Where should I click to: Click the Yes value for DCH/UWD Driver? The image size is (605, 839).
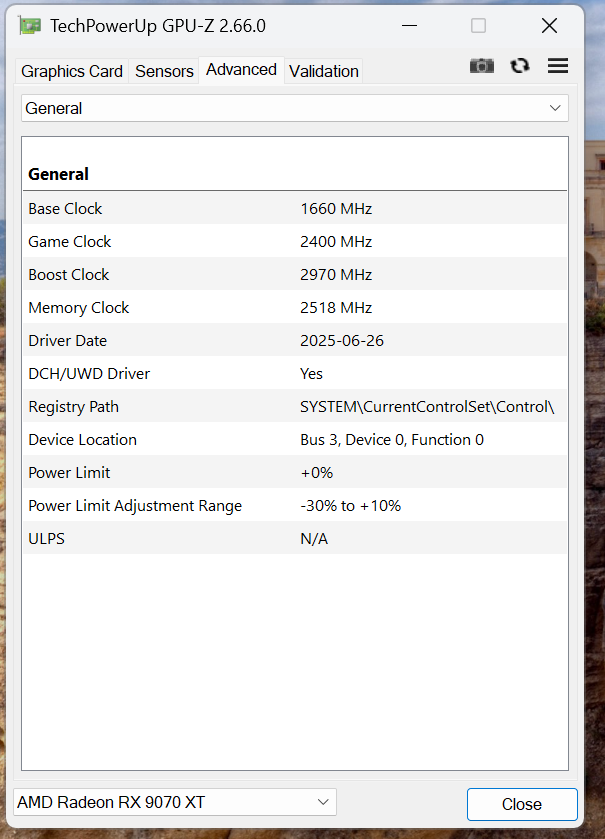(311, 374)
